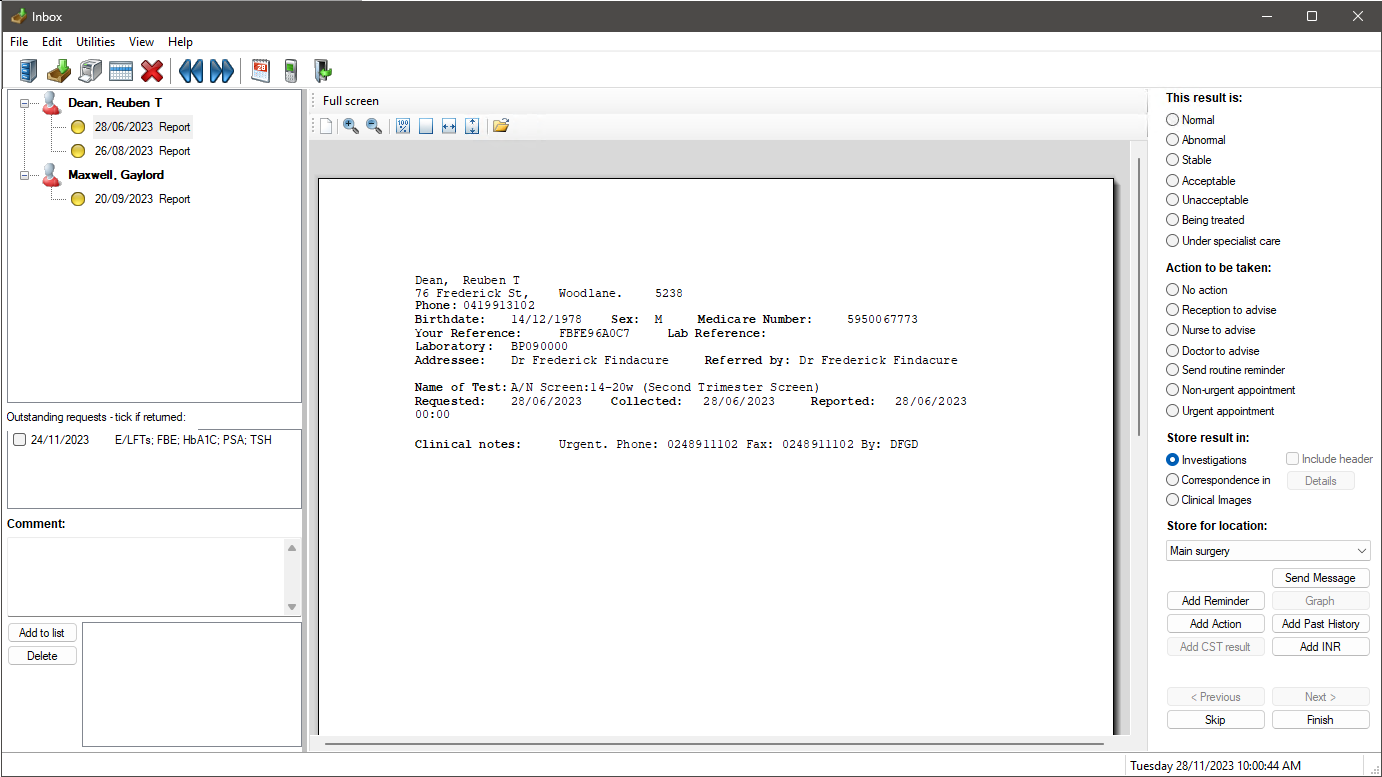The height and width of the screenshot is (777, 1382).
Task: Click the fit to height icon
Action: (x=472, y=126)
